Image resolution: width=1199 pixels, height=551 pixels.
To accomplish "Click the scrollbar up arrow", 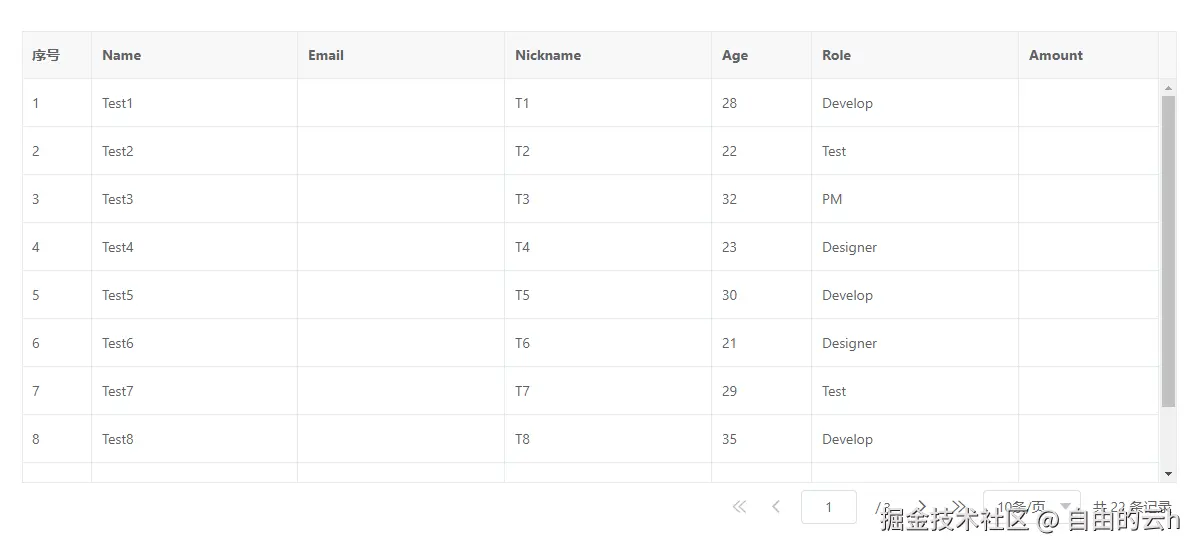I will 1168,88.
